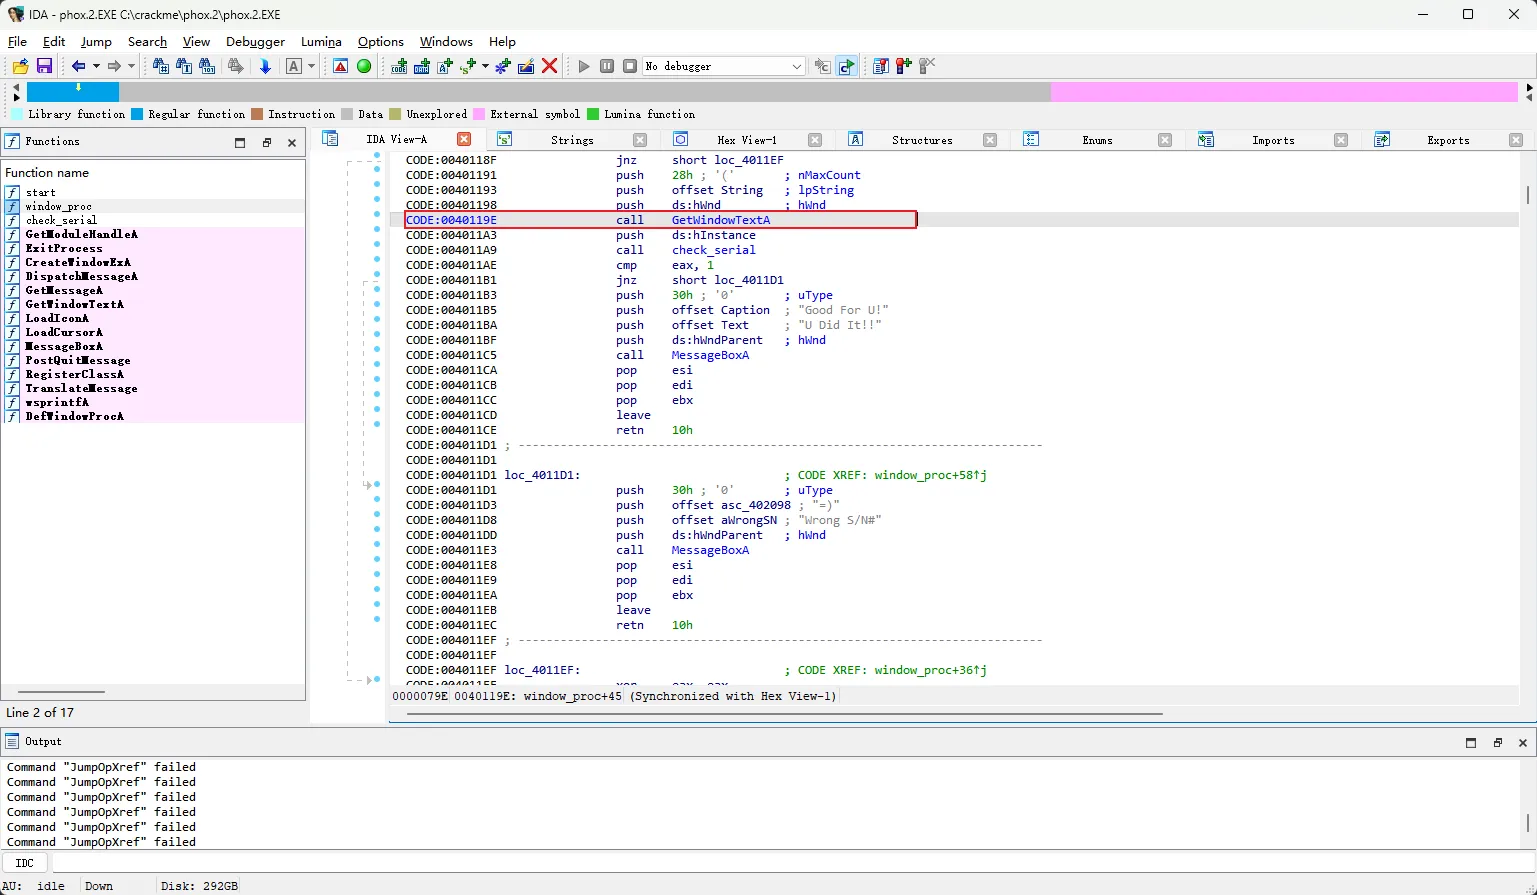Switch to the Hex View-1 tab

(747, 140)
